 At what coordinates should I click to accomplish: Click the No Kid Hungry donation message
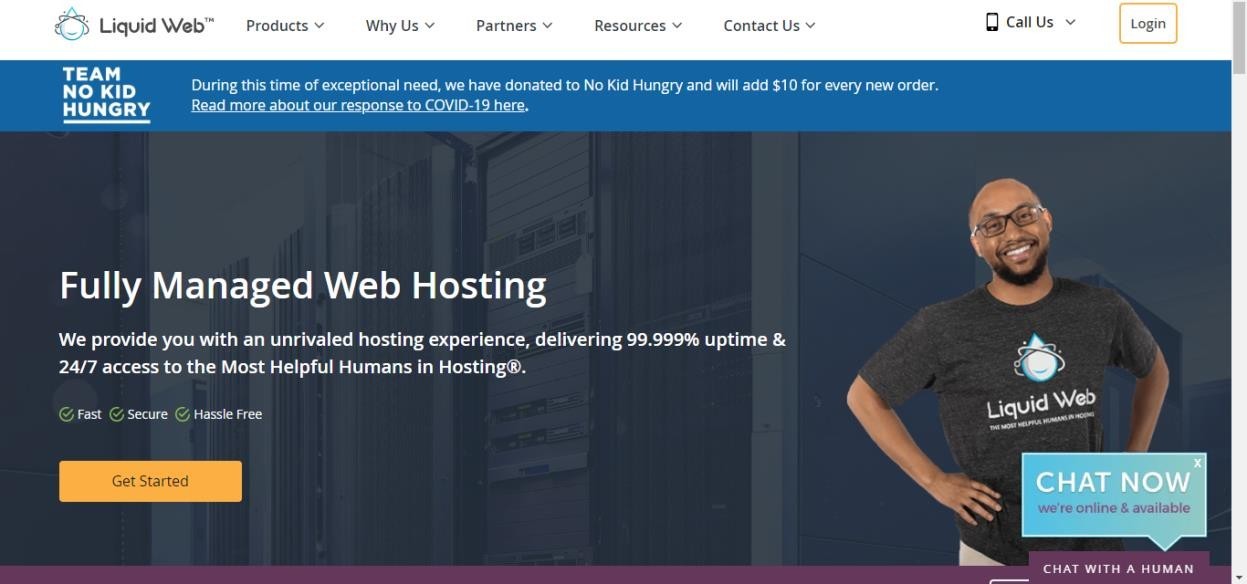(x=565, y=85)
